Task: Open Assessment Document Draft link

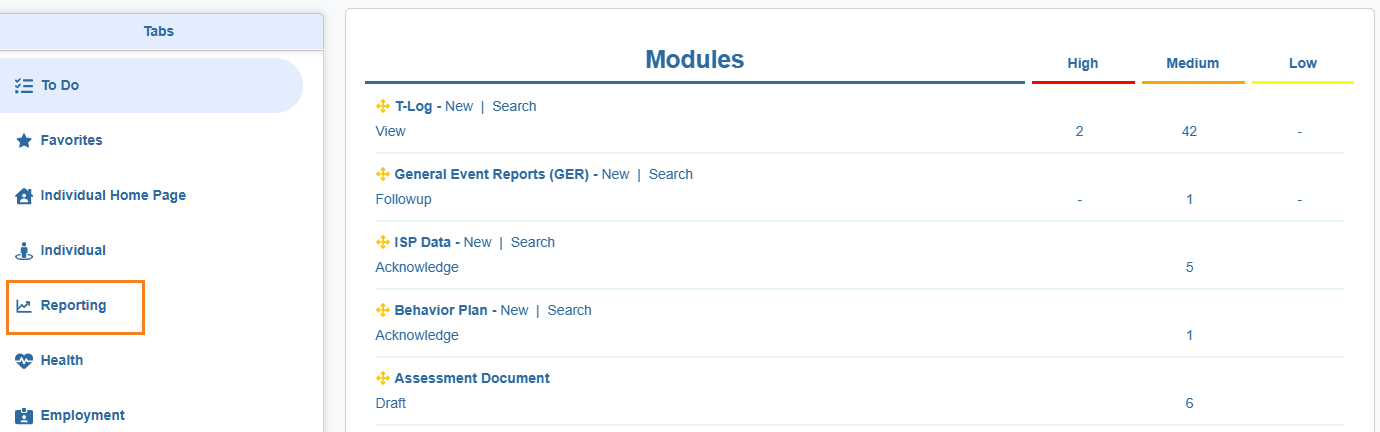Action: [x=391, y=404]
